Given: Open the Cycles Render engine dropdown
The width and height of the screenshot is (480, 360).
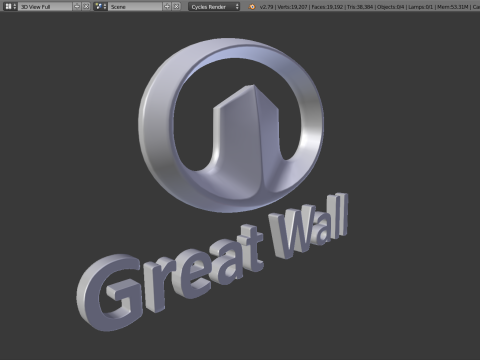Looking at the screenshot, I should pos(214,6).
